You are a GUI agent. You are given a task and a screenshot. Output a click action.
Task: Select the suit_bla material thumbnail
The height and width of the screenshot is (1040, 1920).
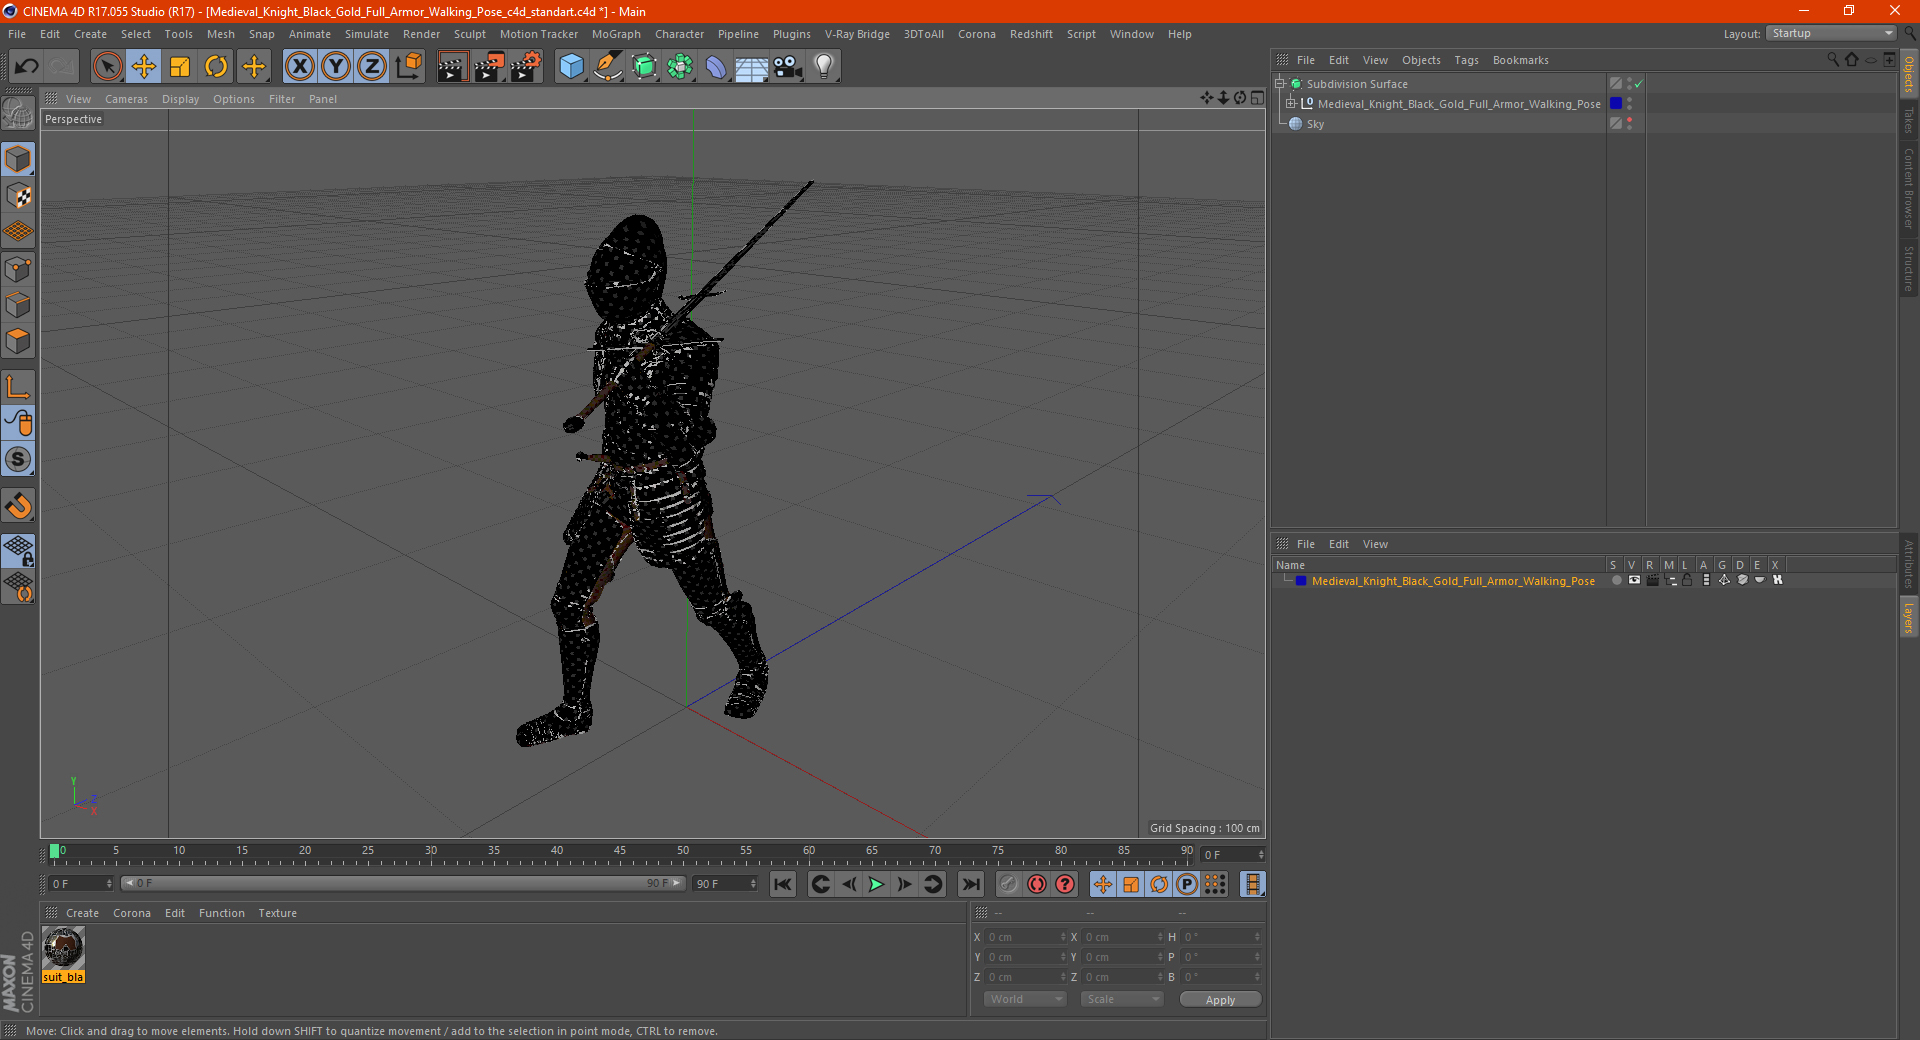[x=63, y=948]
